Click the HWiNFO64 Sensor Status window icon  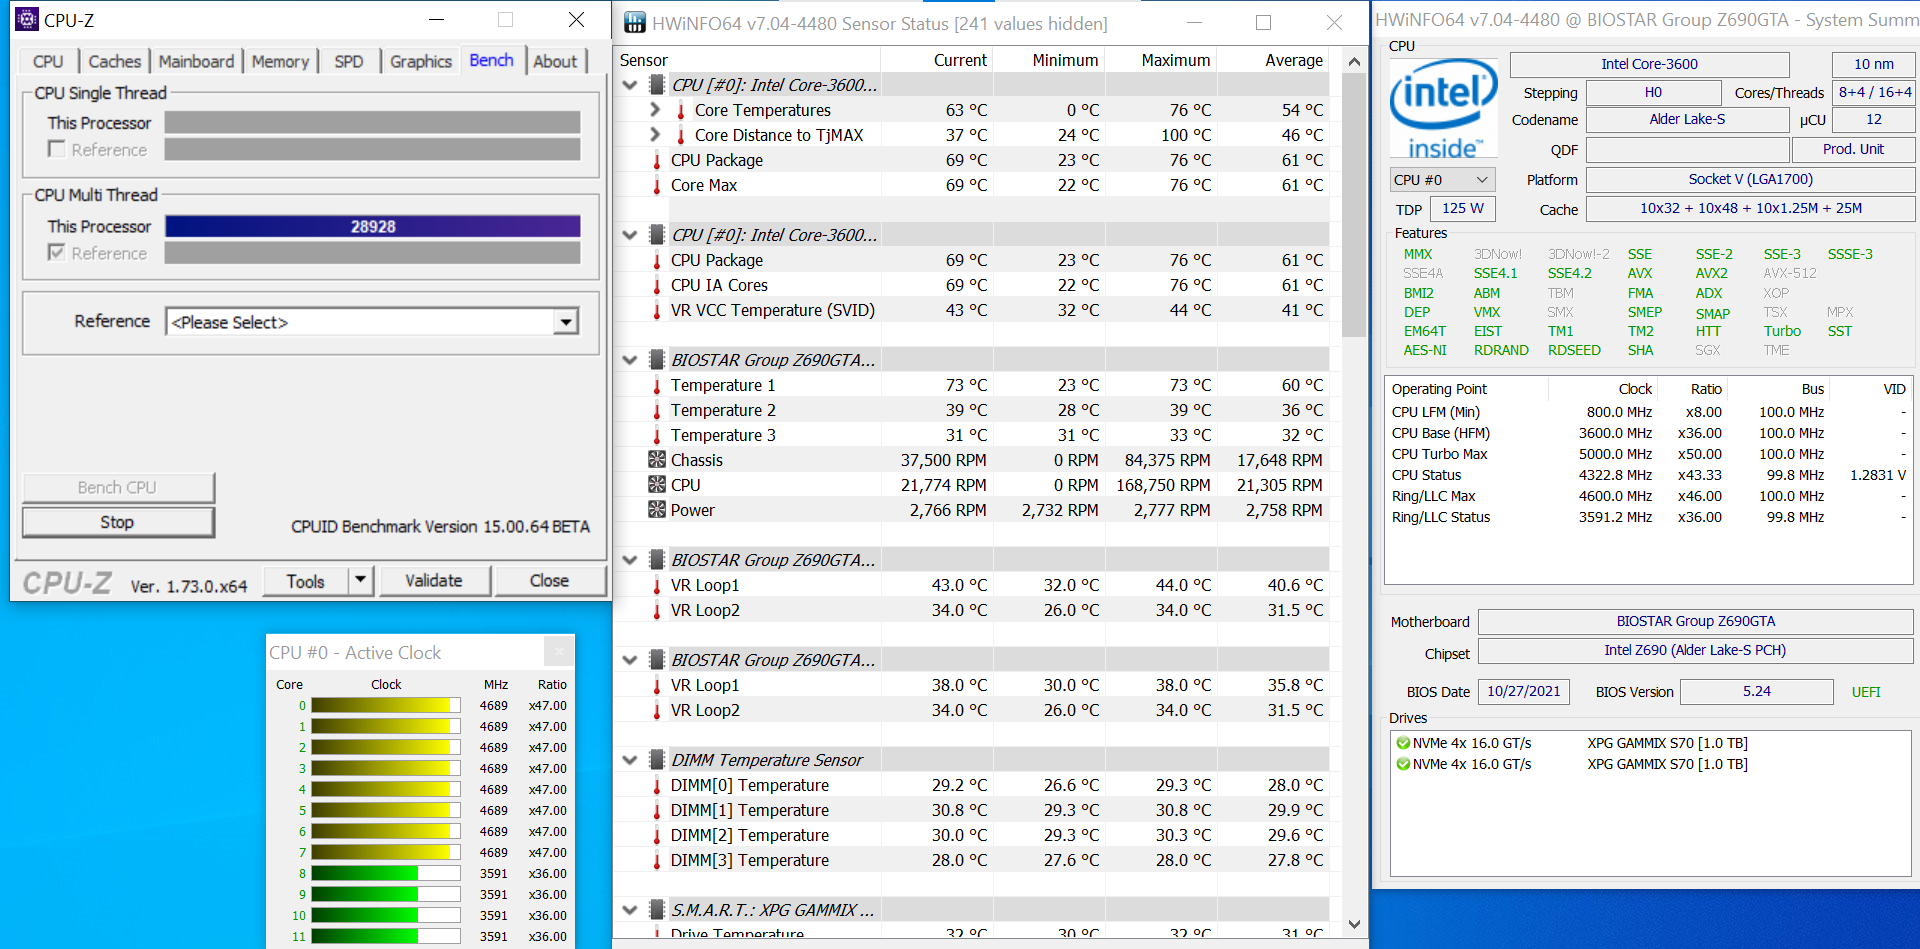tap(634, 23)
